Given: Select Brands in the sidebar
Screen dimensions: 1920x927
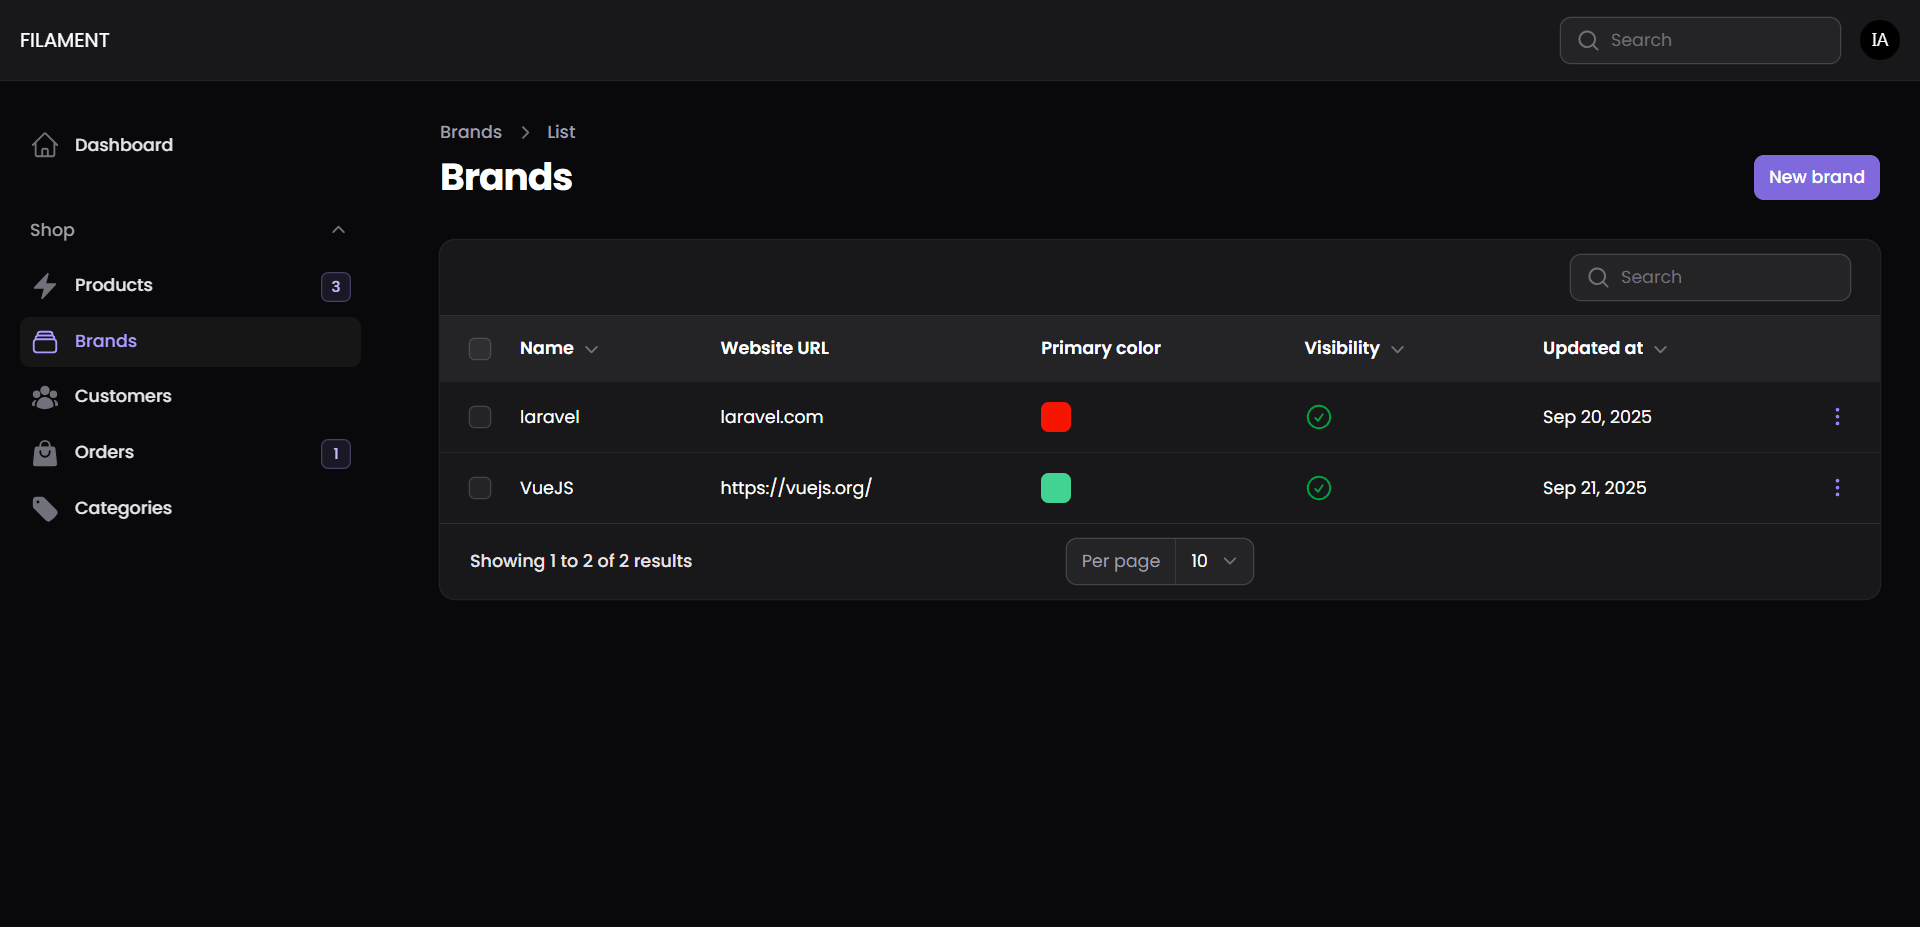Looking at the screenshot, I should 190,342.
